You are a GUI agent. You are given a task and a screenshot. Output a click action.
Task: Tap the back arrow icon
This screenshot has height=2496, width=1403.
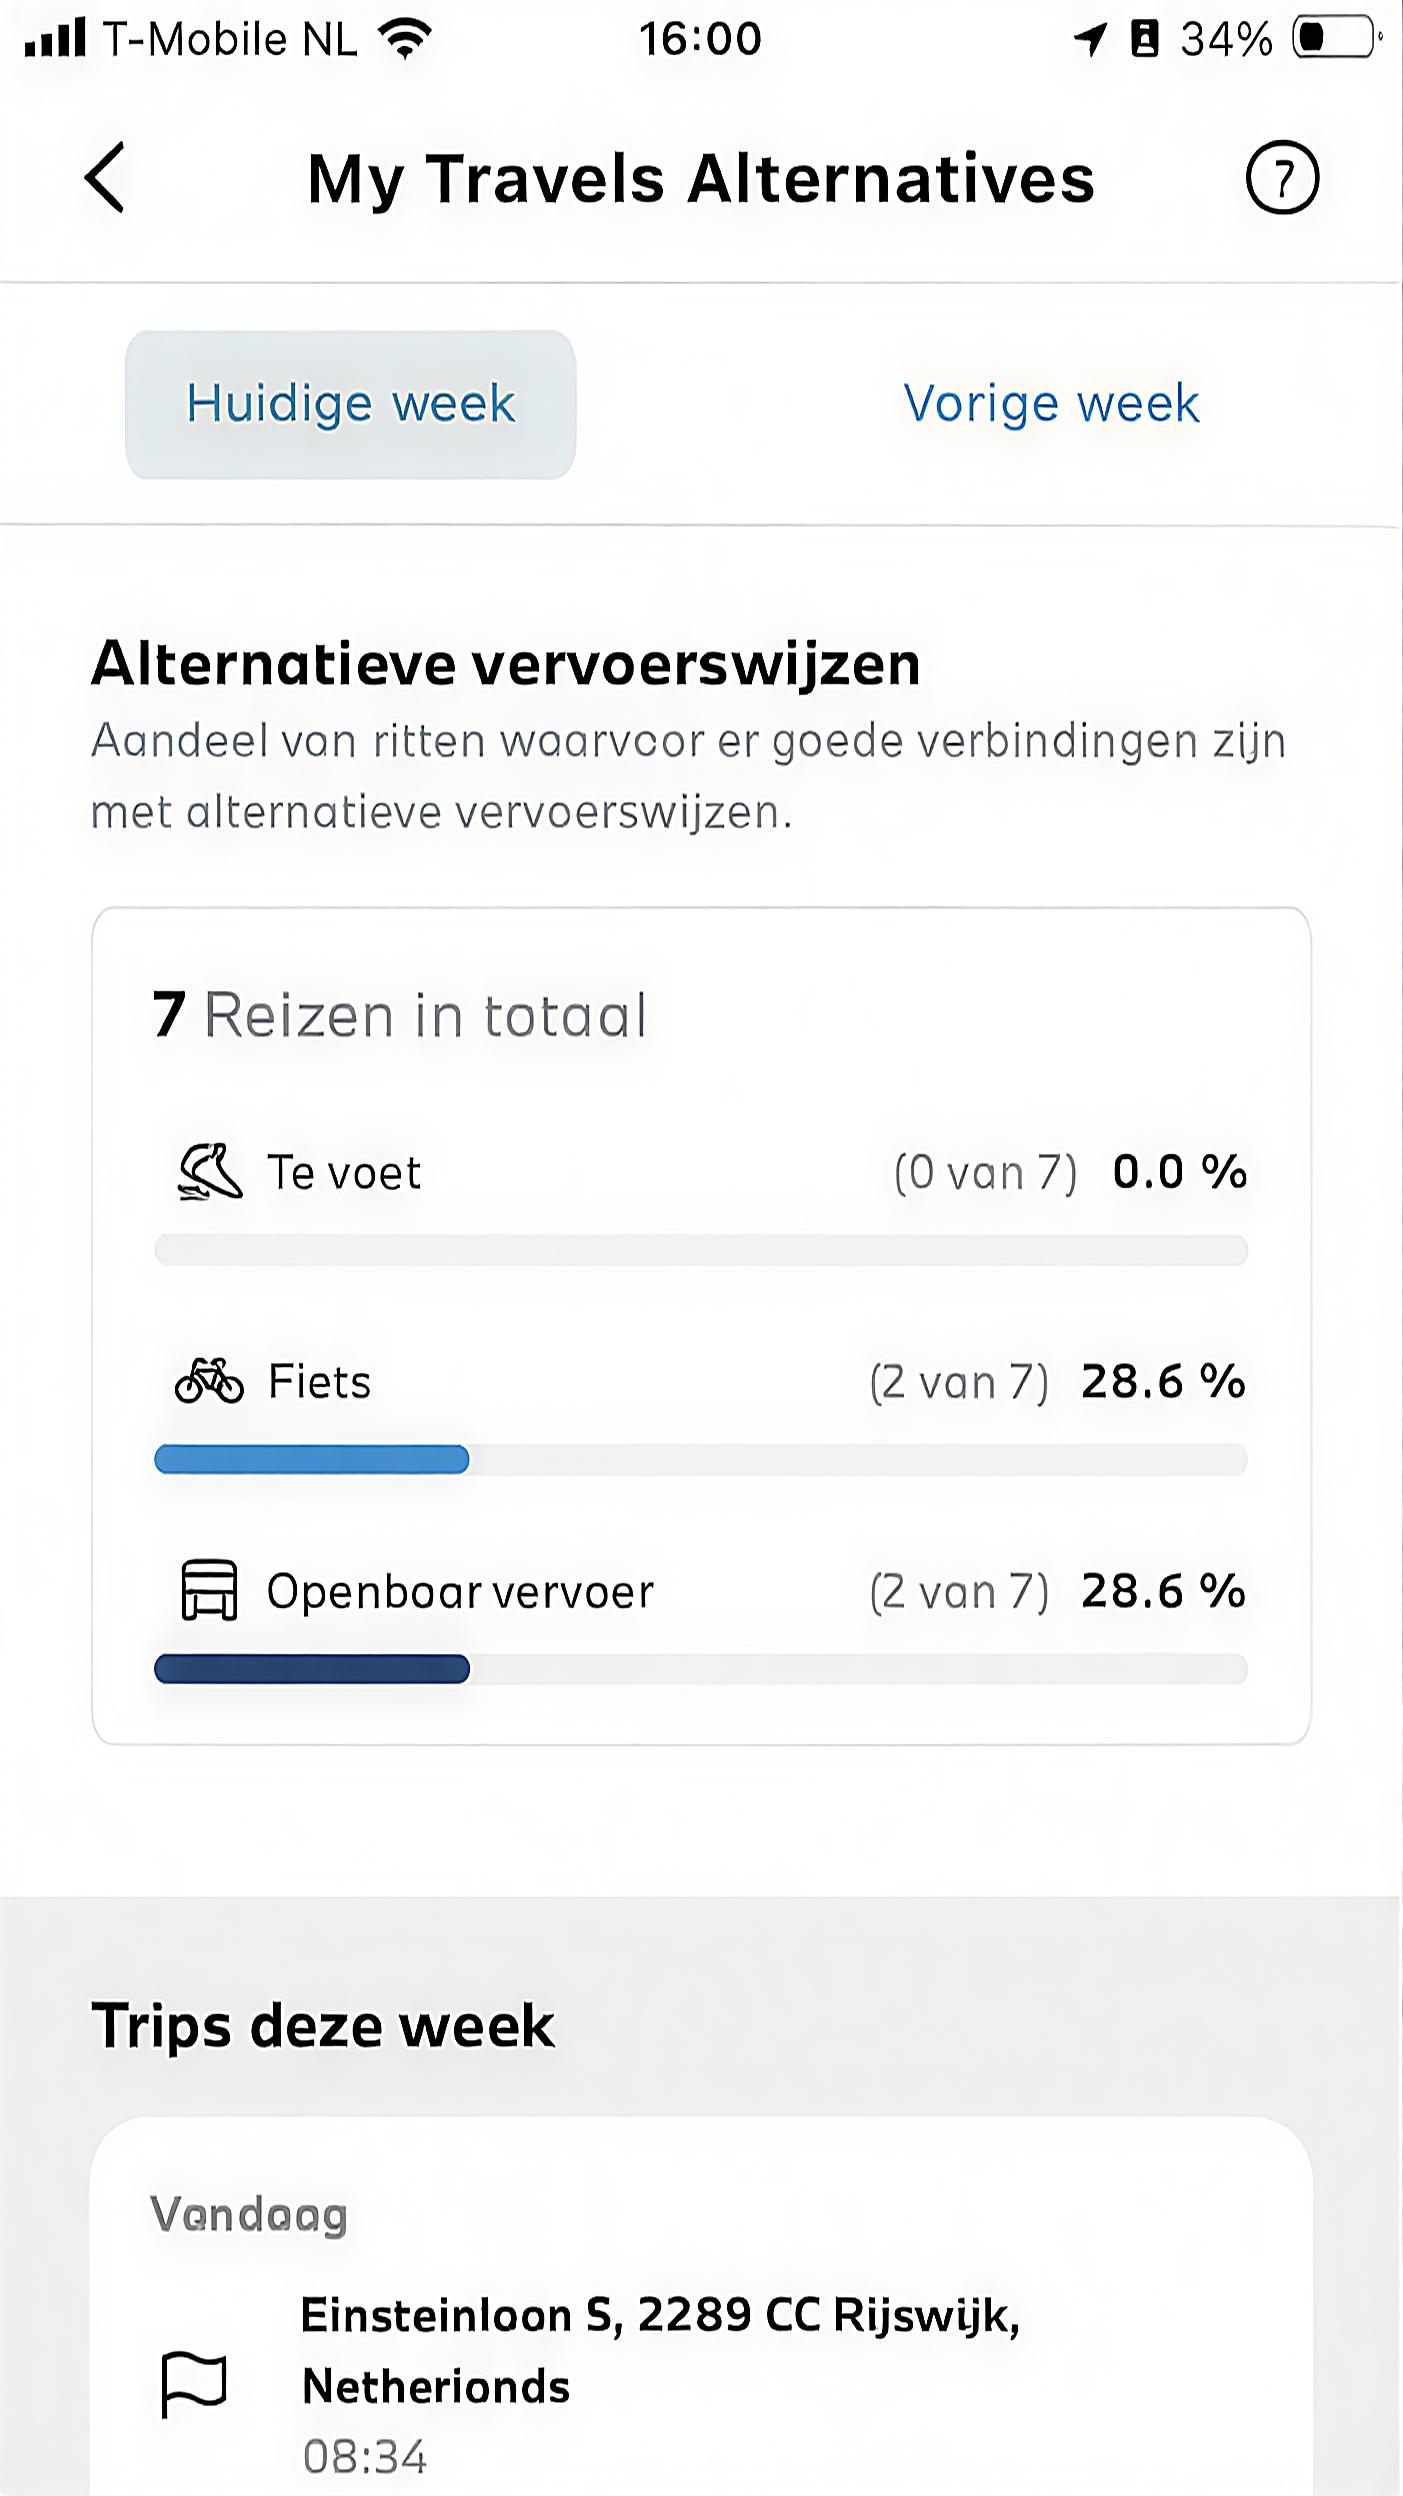point(105,178)
